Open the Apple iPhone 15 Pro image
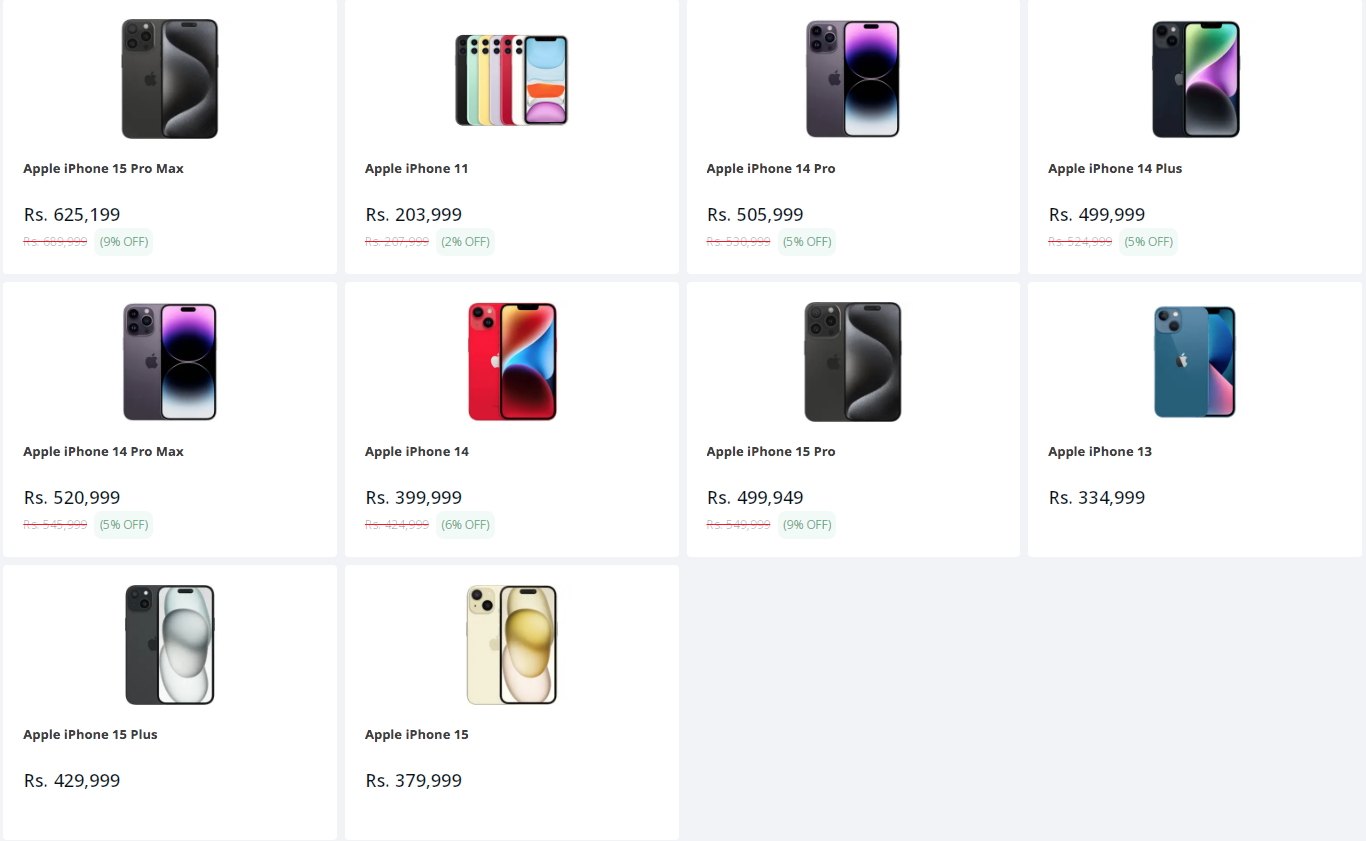Viewport: 1366px width, 841px height. pyautogui.click(x=853, y=361)
